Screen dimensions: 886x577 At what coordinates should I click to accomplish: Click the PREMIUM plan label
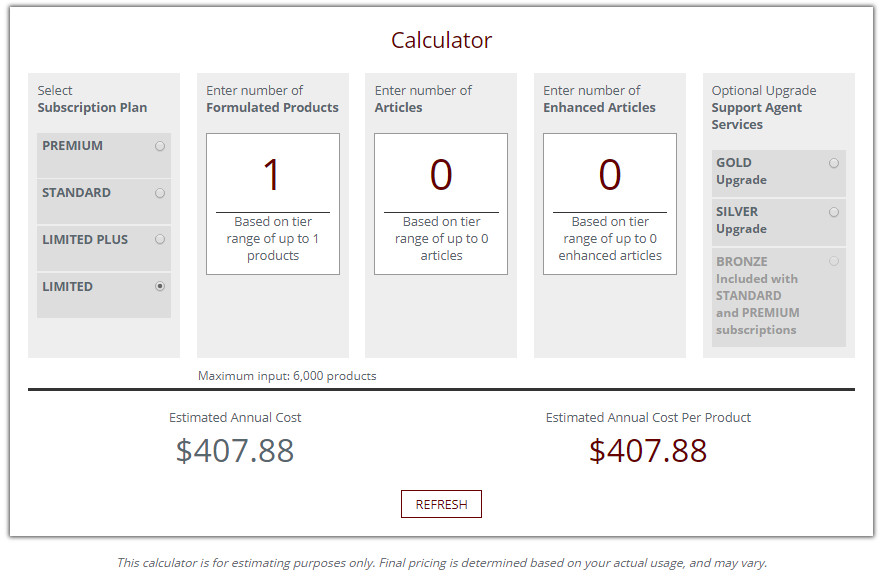coord(72,146)
